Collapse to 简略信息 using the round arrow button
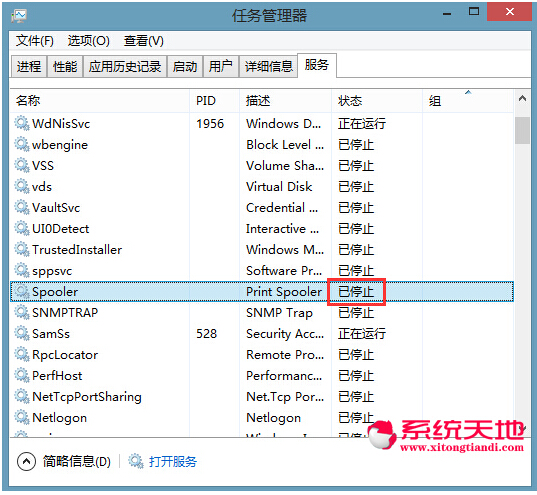537x495 pixels. tap(26, 461)
